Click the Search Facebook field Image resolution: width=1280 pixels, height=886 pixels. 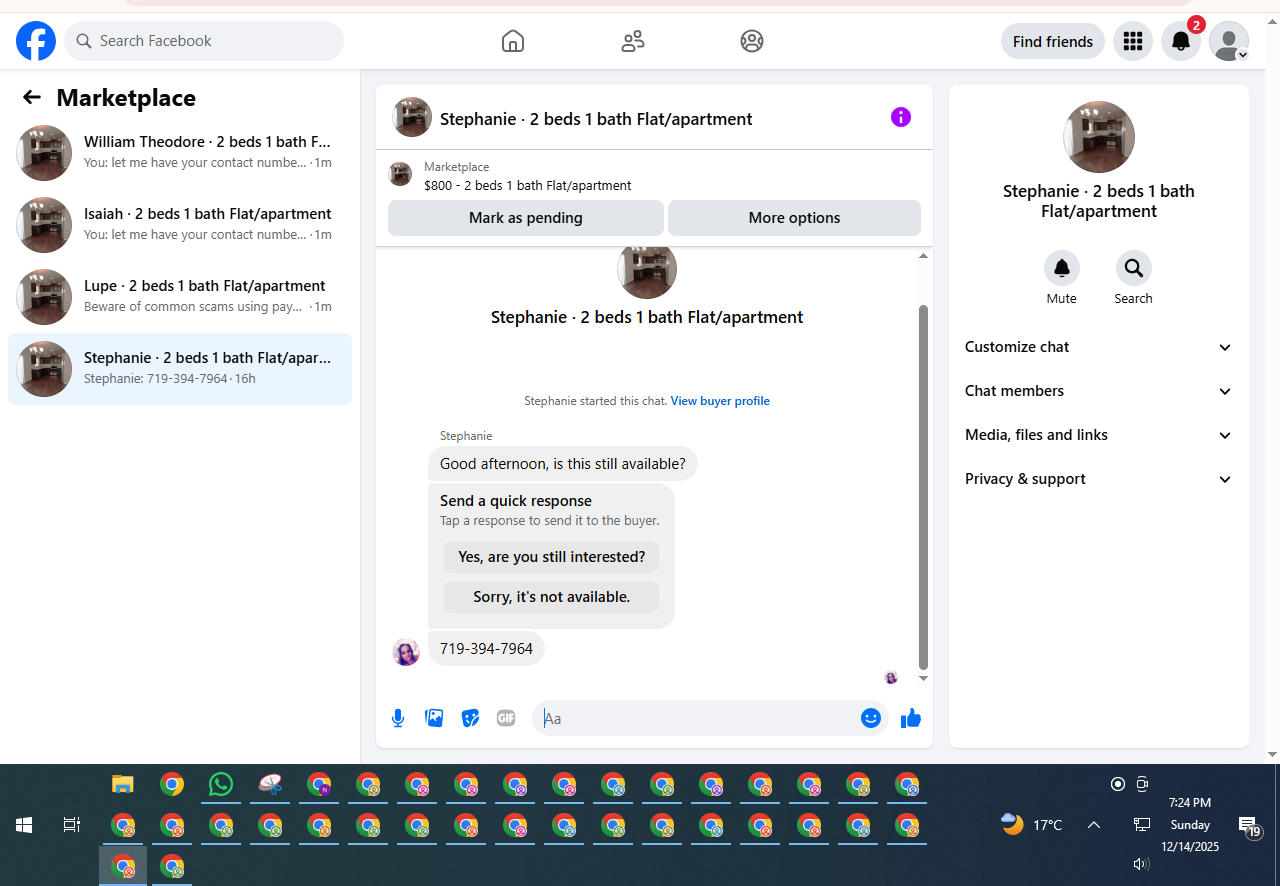(x=204, y=41)
